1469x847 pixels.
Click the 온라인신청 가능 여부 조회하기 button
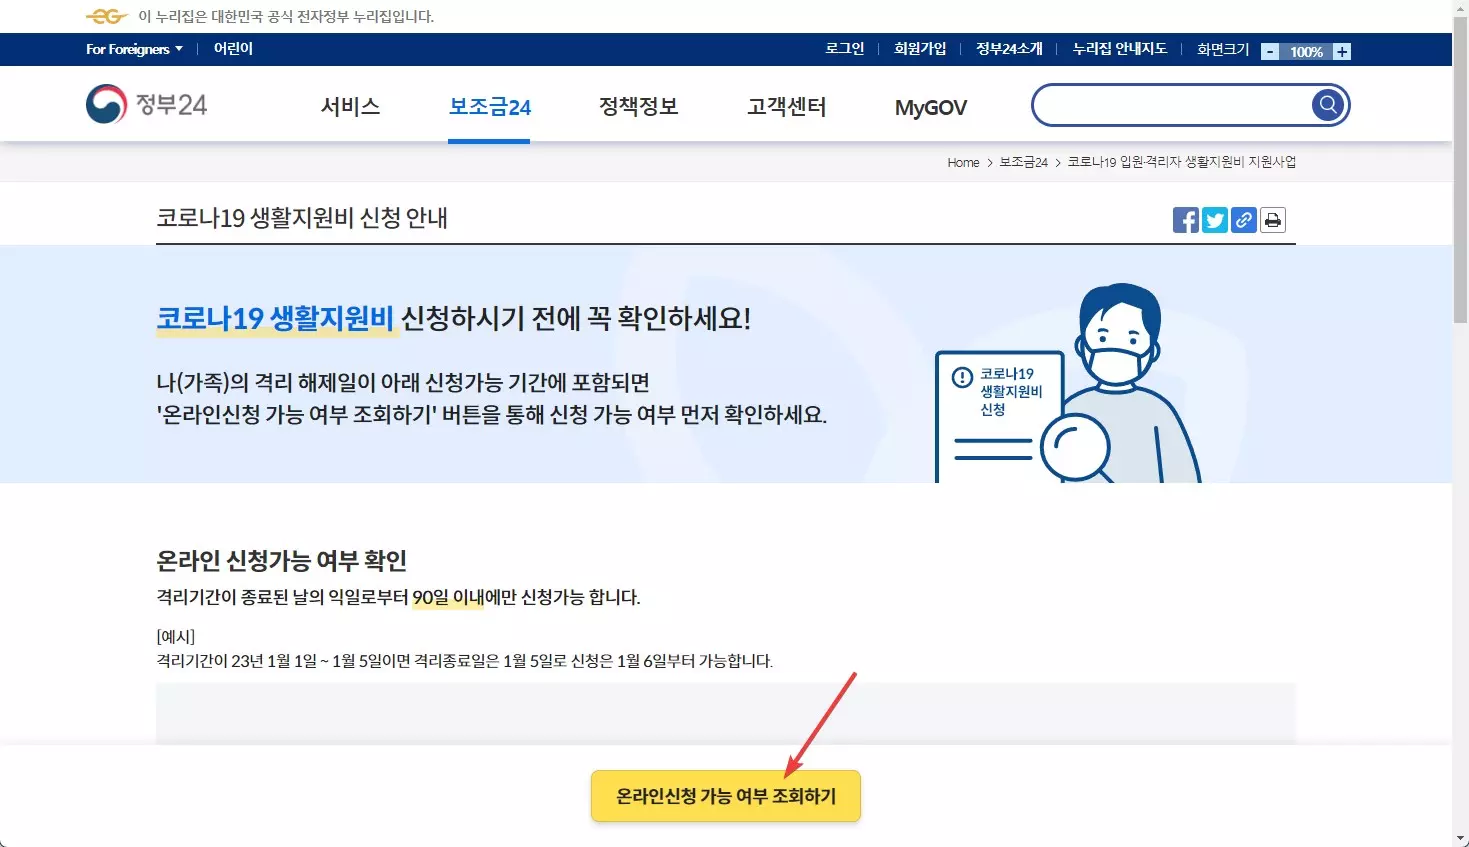pos(726,796)
